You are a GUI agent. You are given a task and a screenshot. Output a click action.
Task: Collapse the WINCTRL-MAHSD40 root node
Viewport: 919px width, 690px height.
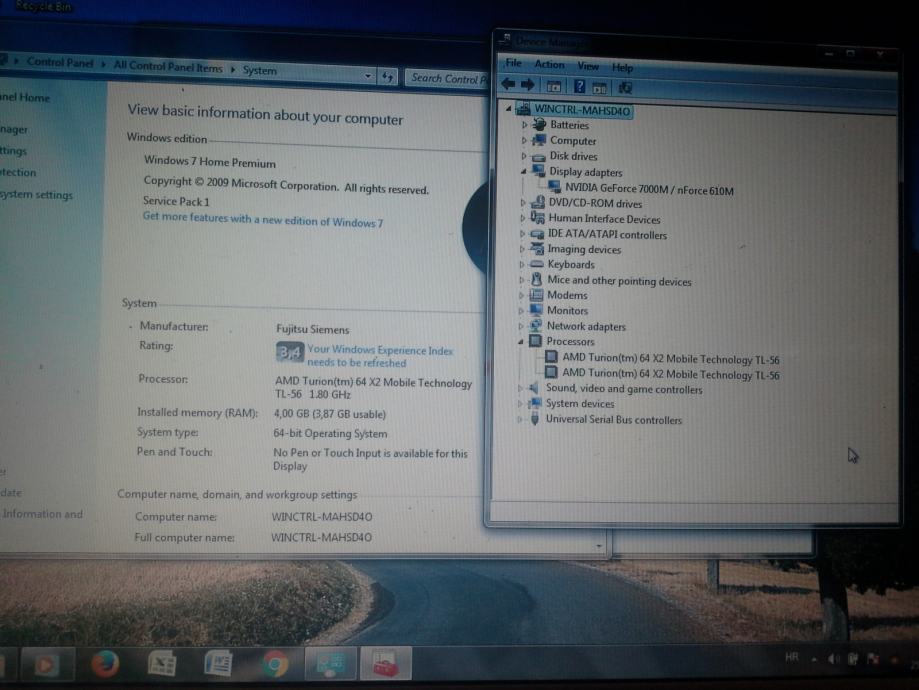(x=509, y=108)
